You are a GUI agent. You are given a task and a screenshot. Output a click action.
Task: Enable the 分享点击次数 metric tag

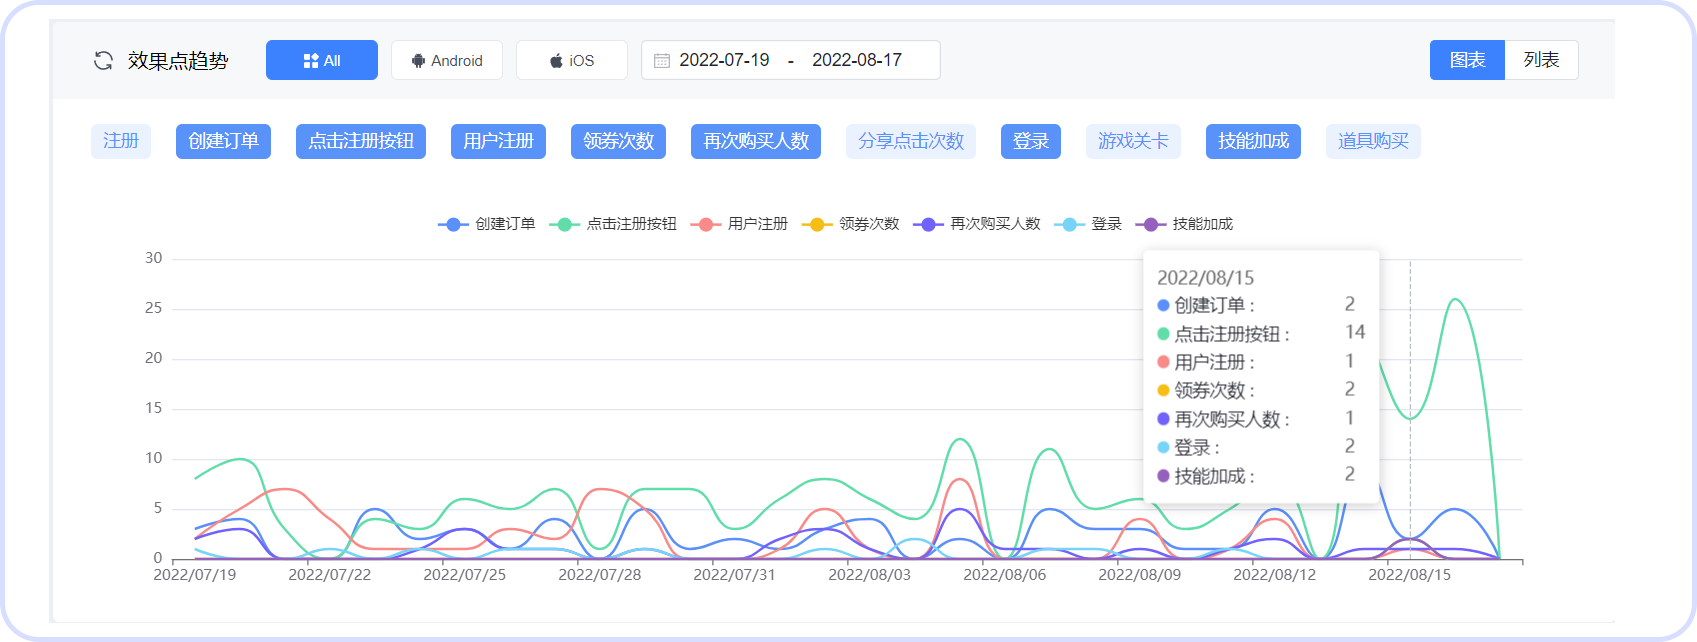911,141
